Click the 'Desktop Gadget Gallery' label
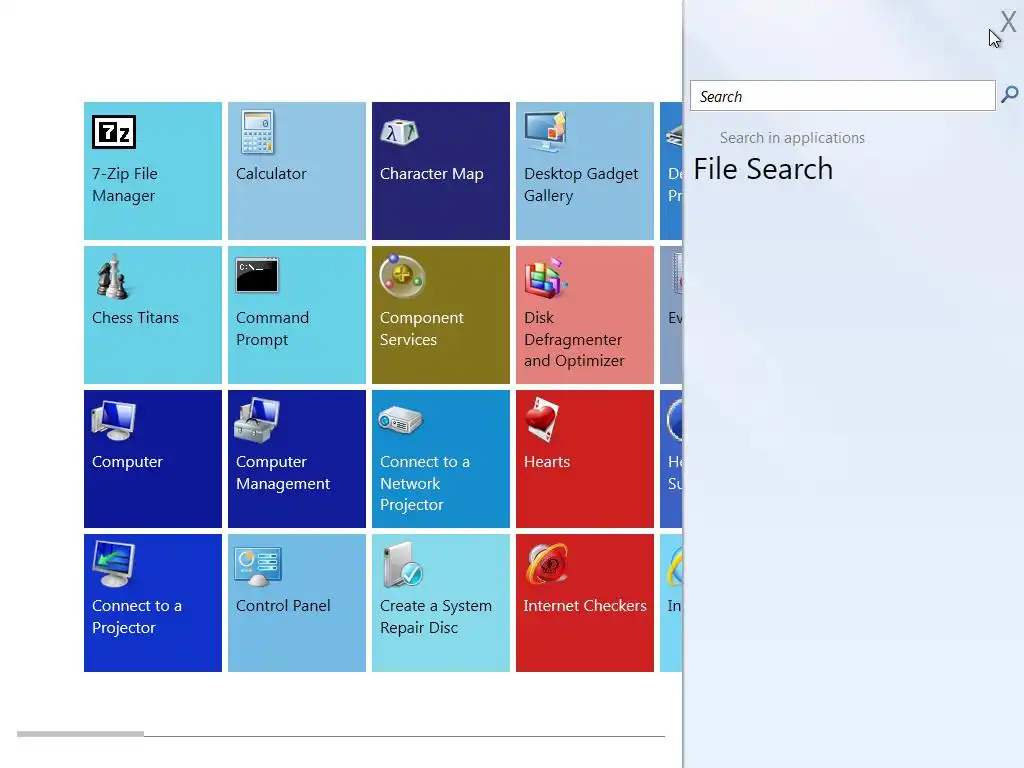Viewport: 1024px width, 768px height. click(x=581, y=185)
